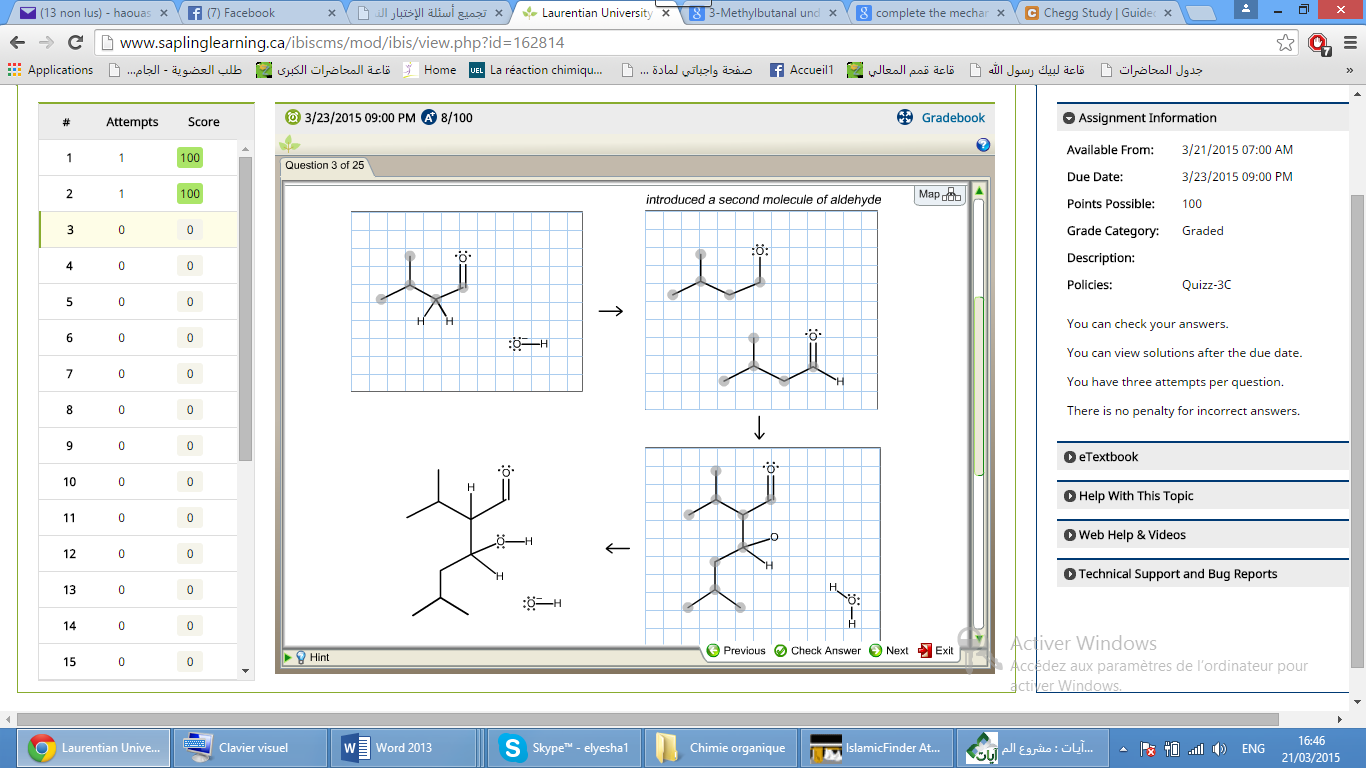Viewport: 1366px width, 768px height.
Task: Open the Map overview of questions
Action: coord(938,195)
